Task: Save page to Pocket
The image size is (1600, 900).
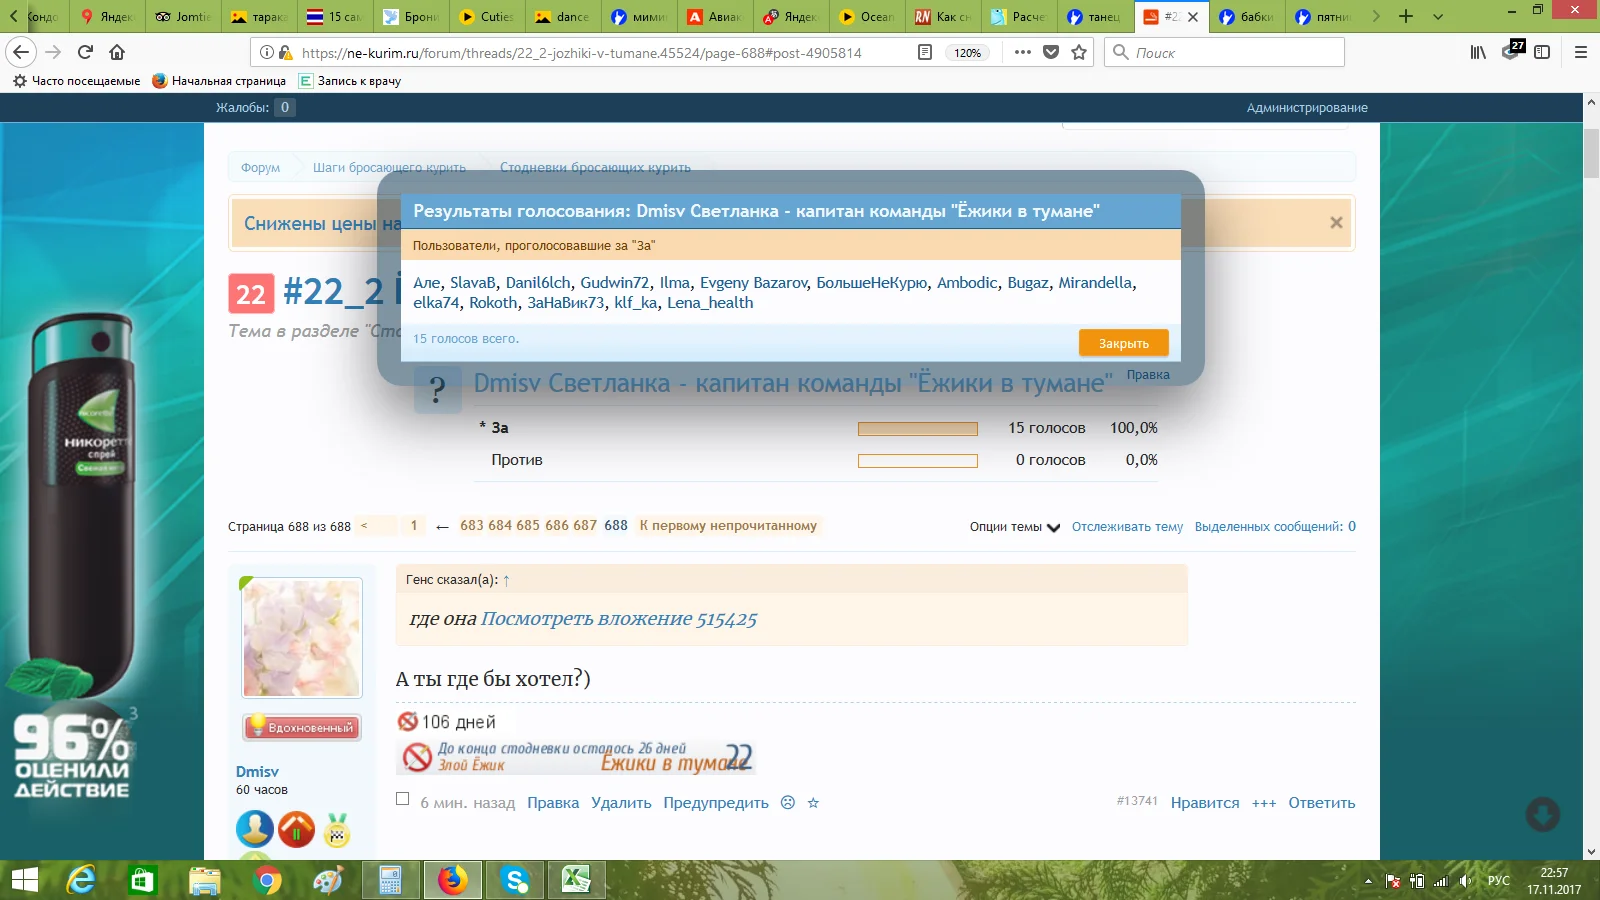Action: tap(1051, 52)
